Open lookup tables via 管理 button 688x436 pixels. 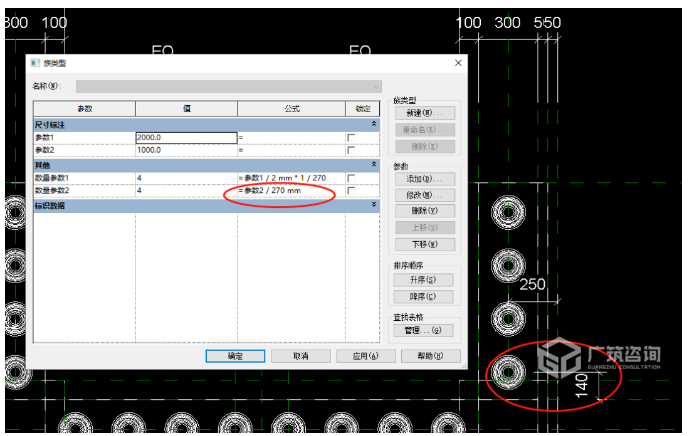423,330
